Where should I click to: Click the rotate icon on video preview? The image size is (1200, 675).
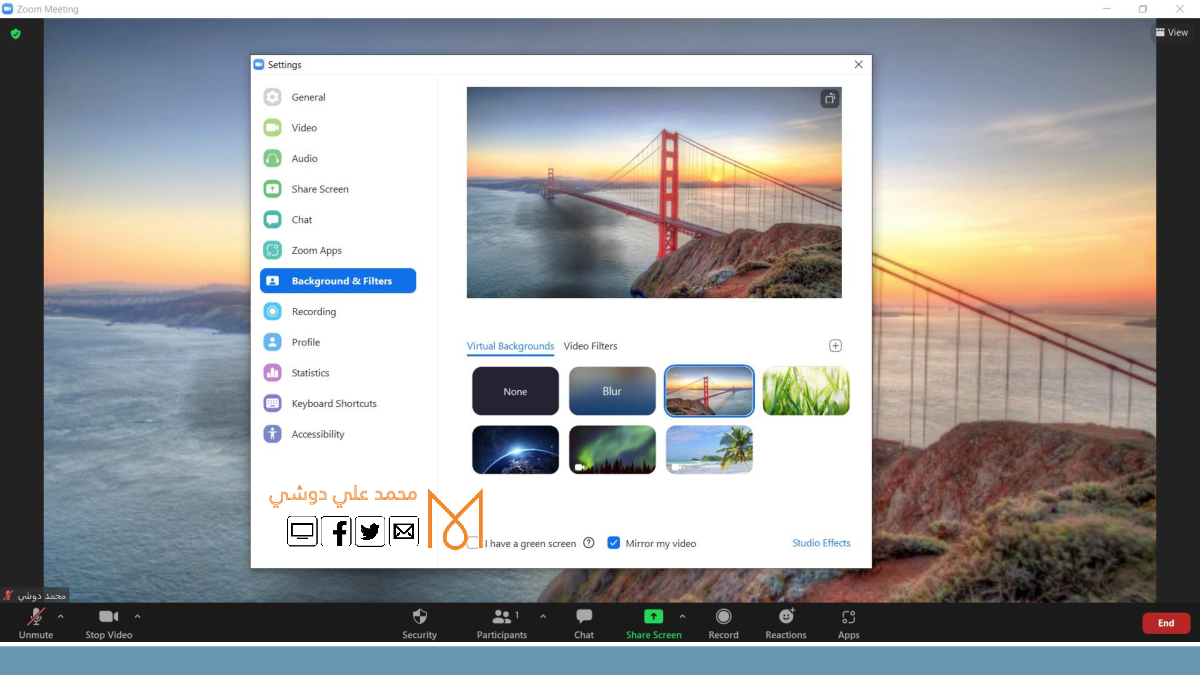point(829,98)
